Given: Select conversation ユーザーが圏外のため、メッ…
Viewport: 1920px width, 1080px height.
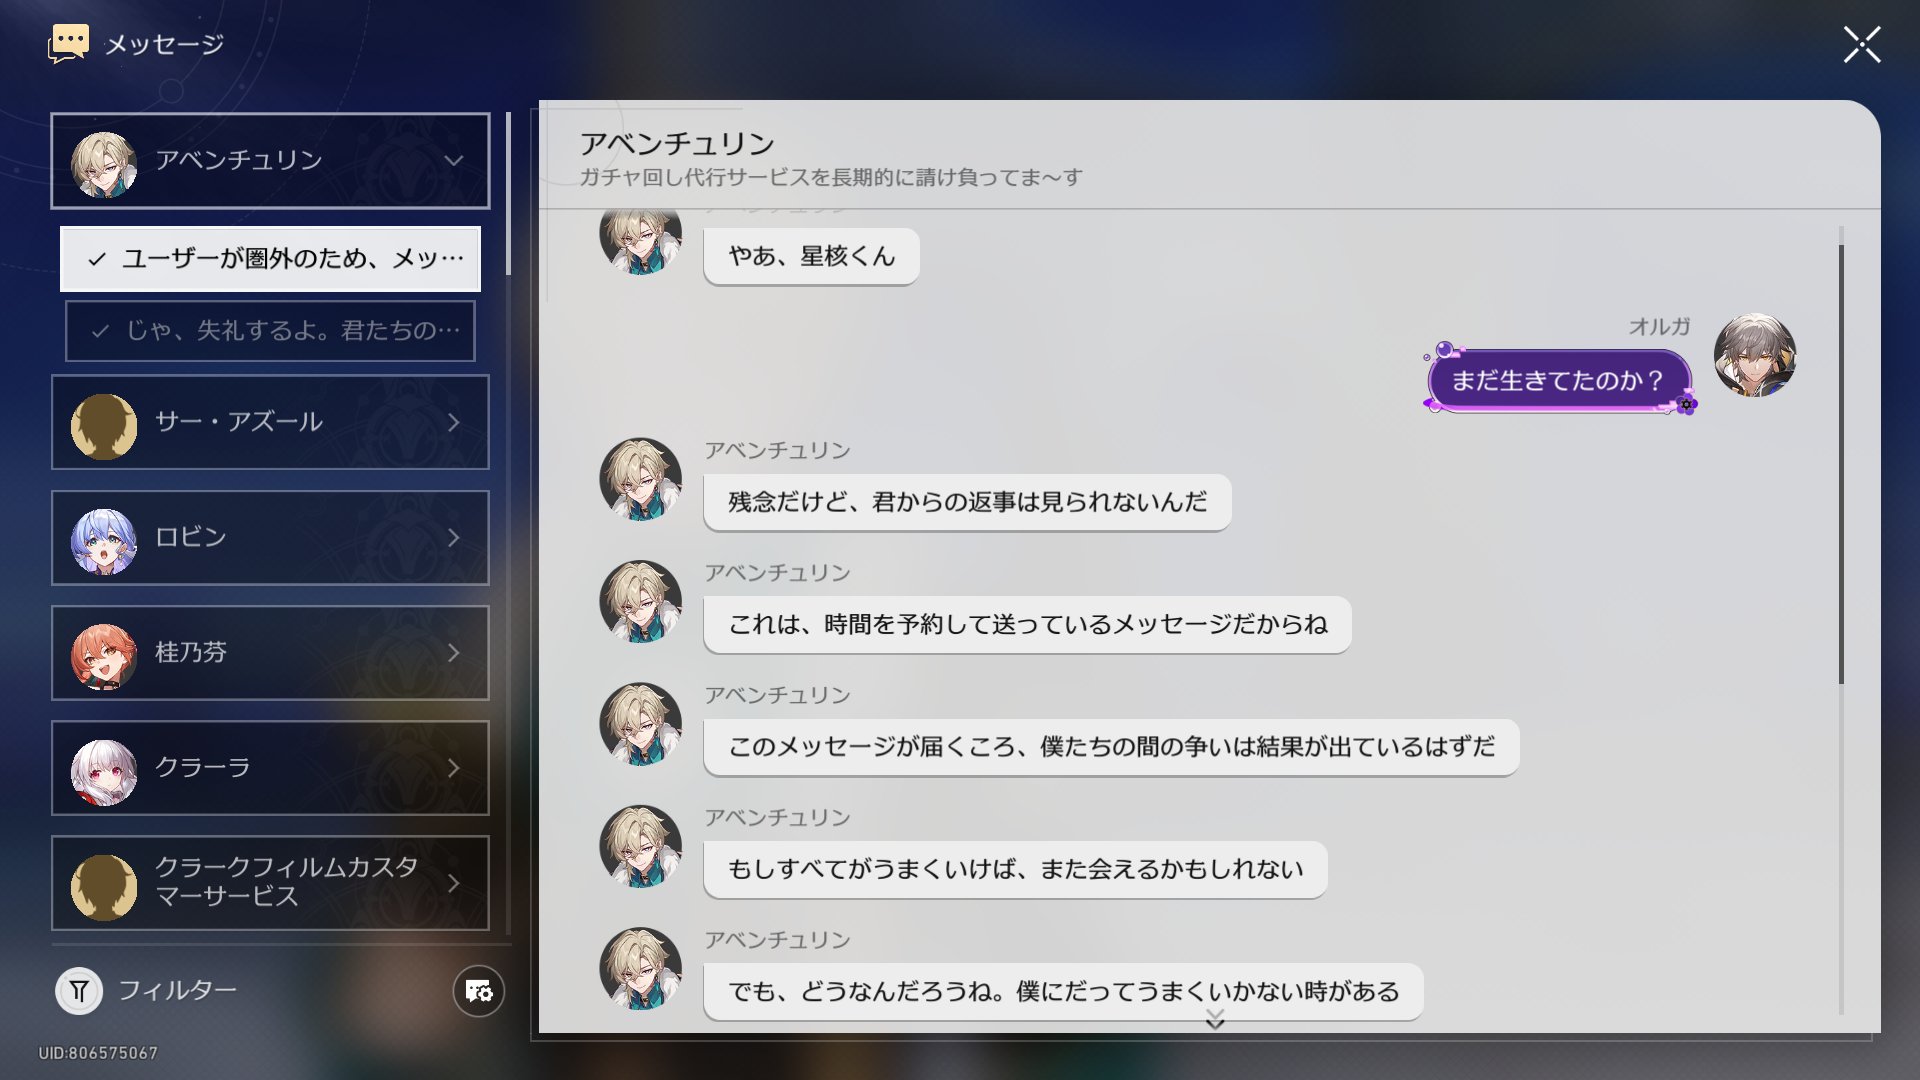Looking at the screenshot, I should pyautogui.click(x=270, y=259).
